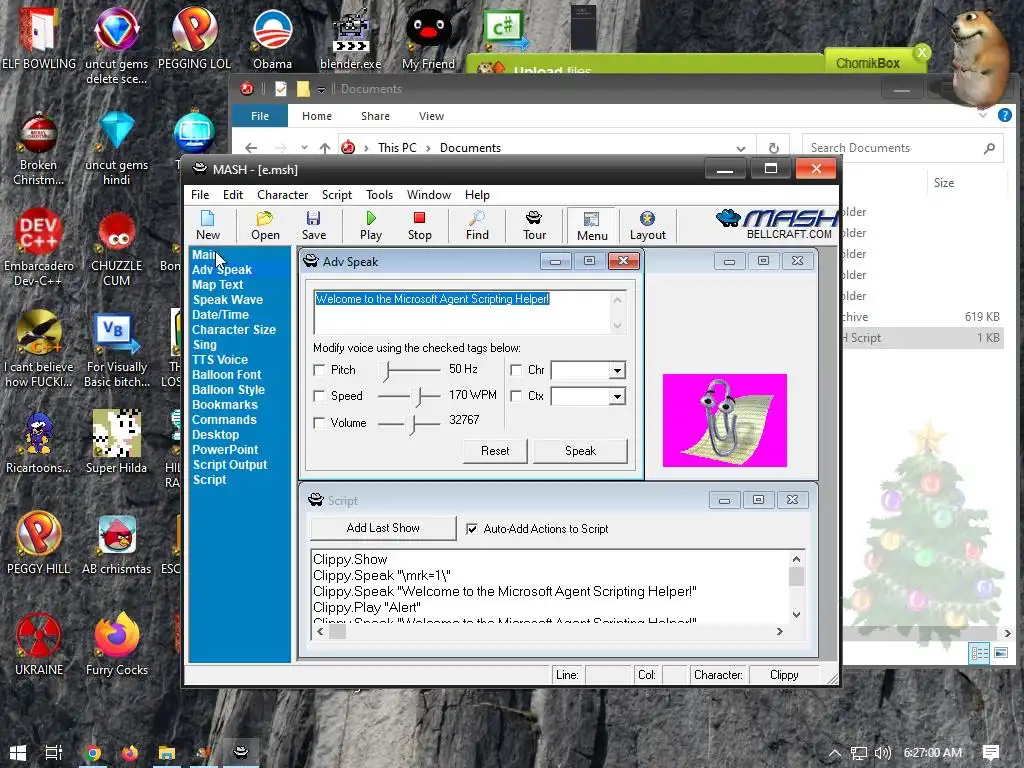Image resolution: width=1024 pixels, height=768 pixels.
Task: Click the Search Documents field
Action: (902, 148)
